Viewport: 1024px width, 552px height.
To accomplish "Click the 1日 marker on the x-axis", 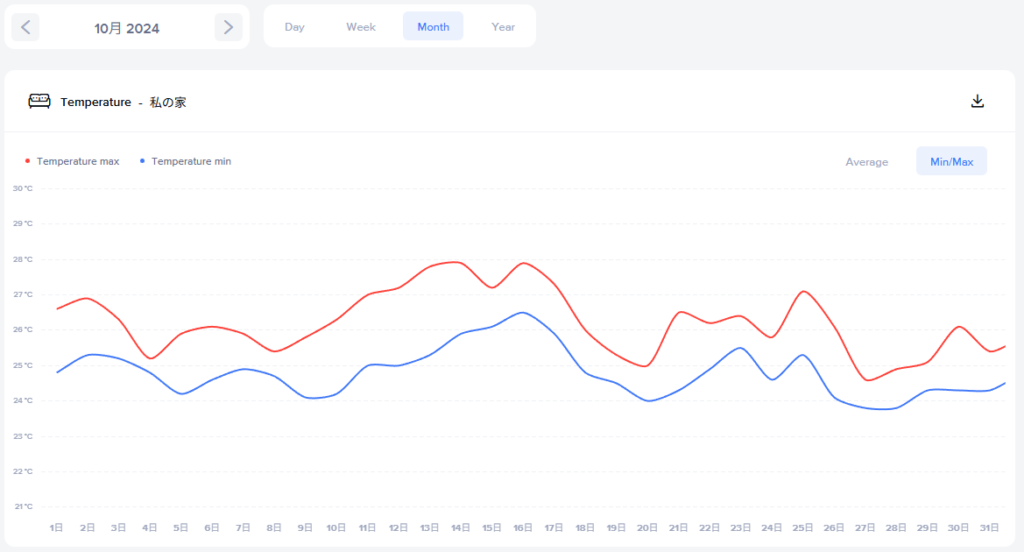I will pos(57,527).
